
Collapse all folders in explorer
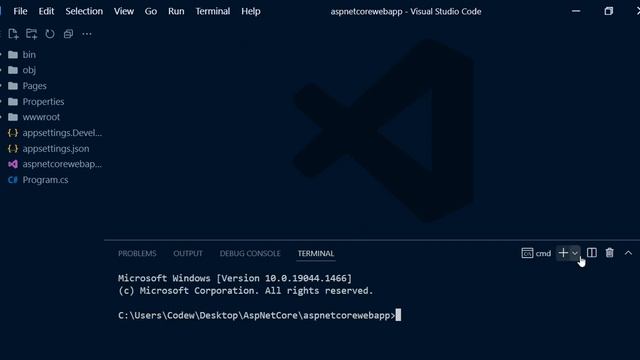[x=68, y=34]
